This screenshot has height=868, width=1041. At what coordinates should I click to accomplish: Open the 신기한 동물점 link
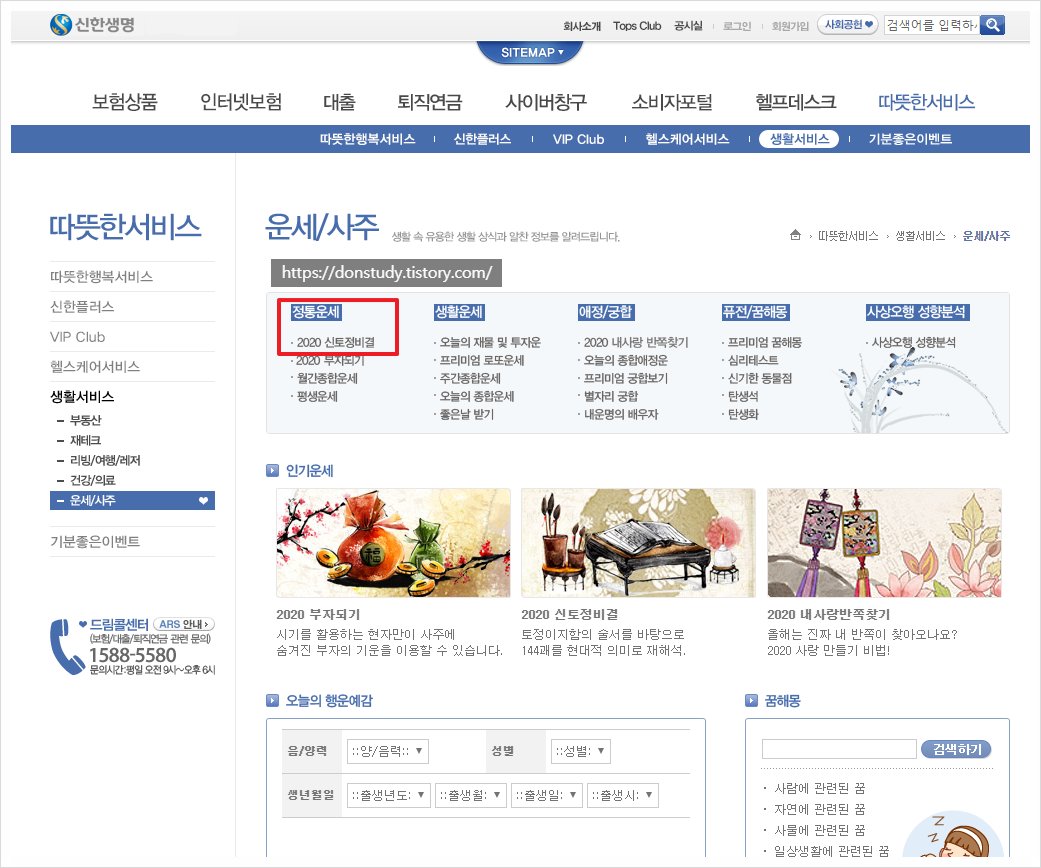760,379
